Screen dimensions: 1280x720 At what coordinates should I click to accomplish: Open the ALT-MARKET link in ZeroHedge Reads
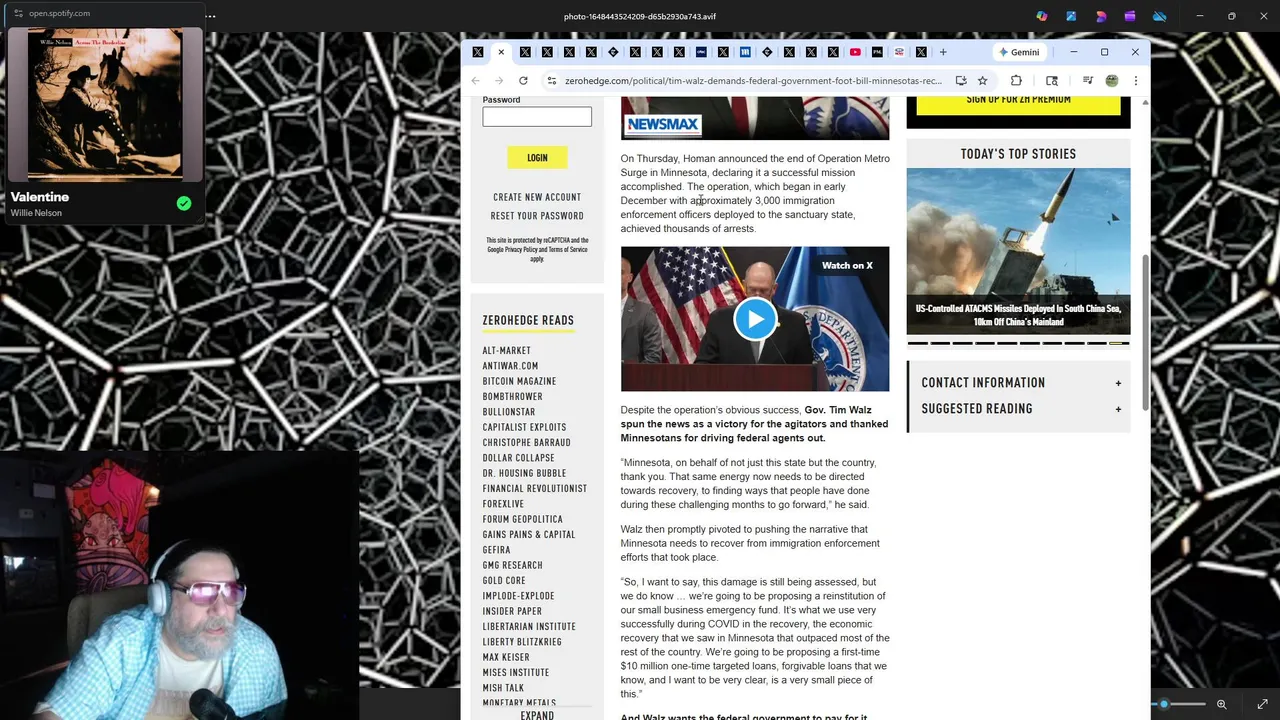pyautogui.click(x=506, y=351)
